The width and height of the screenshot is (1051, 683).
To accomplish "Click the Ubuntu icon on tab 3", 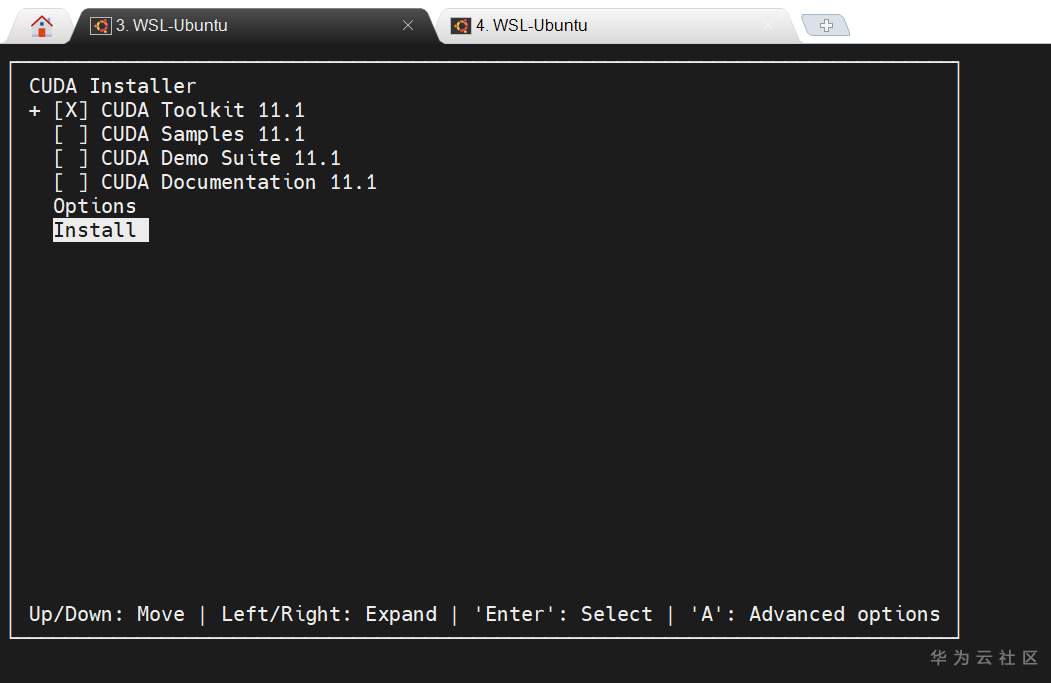I will [100, 26].
